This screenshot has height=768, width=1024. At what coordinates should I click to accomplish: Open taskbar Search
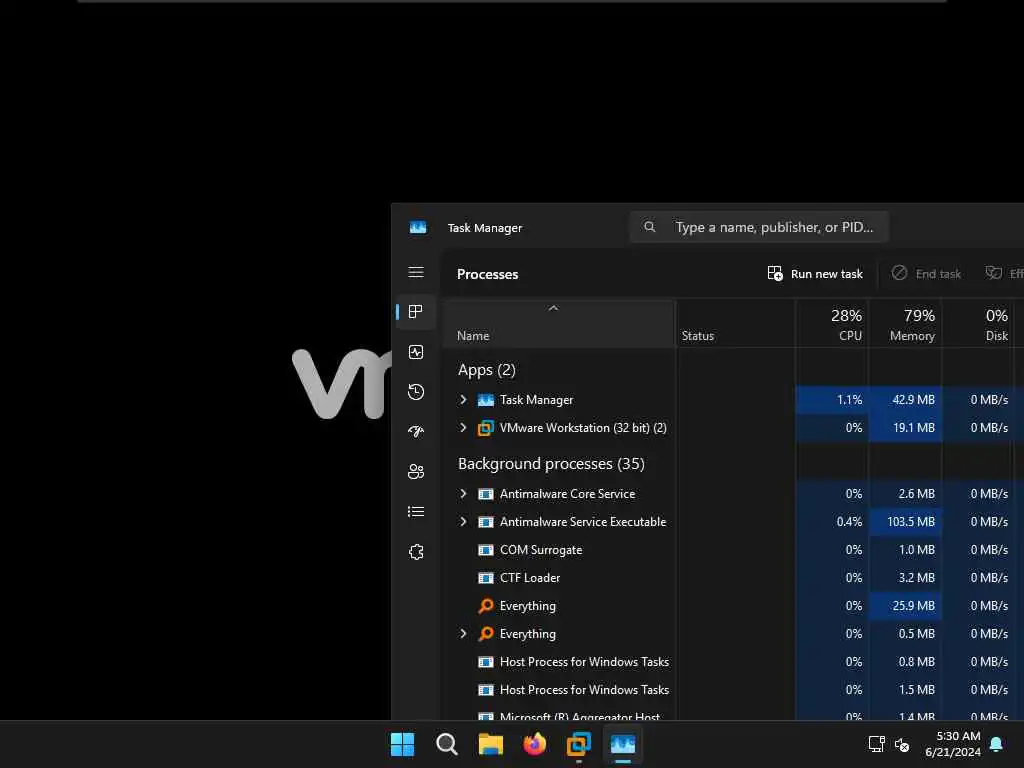click(x=447, y=744)
